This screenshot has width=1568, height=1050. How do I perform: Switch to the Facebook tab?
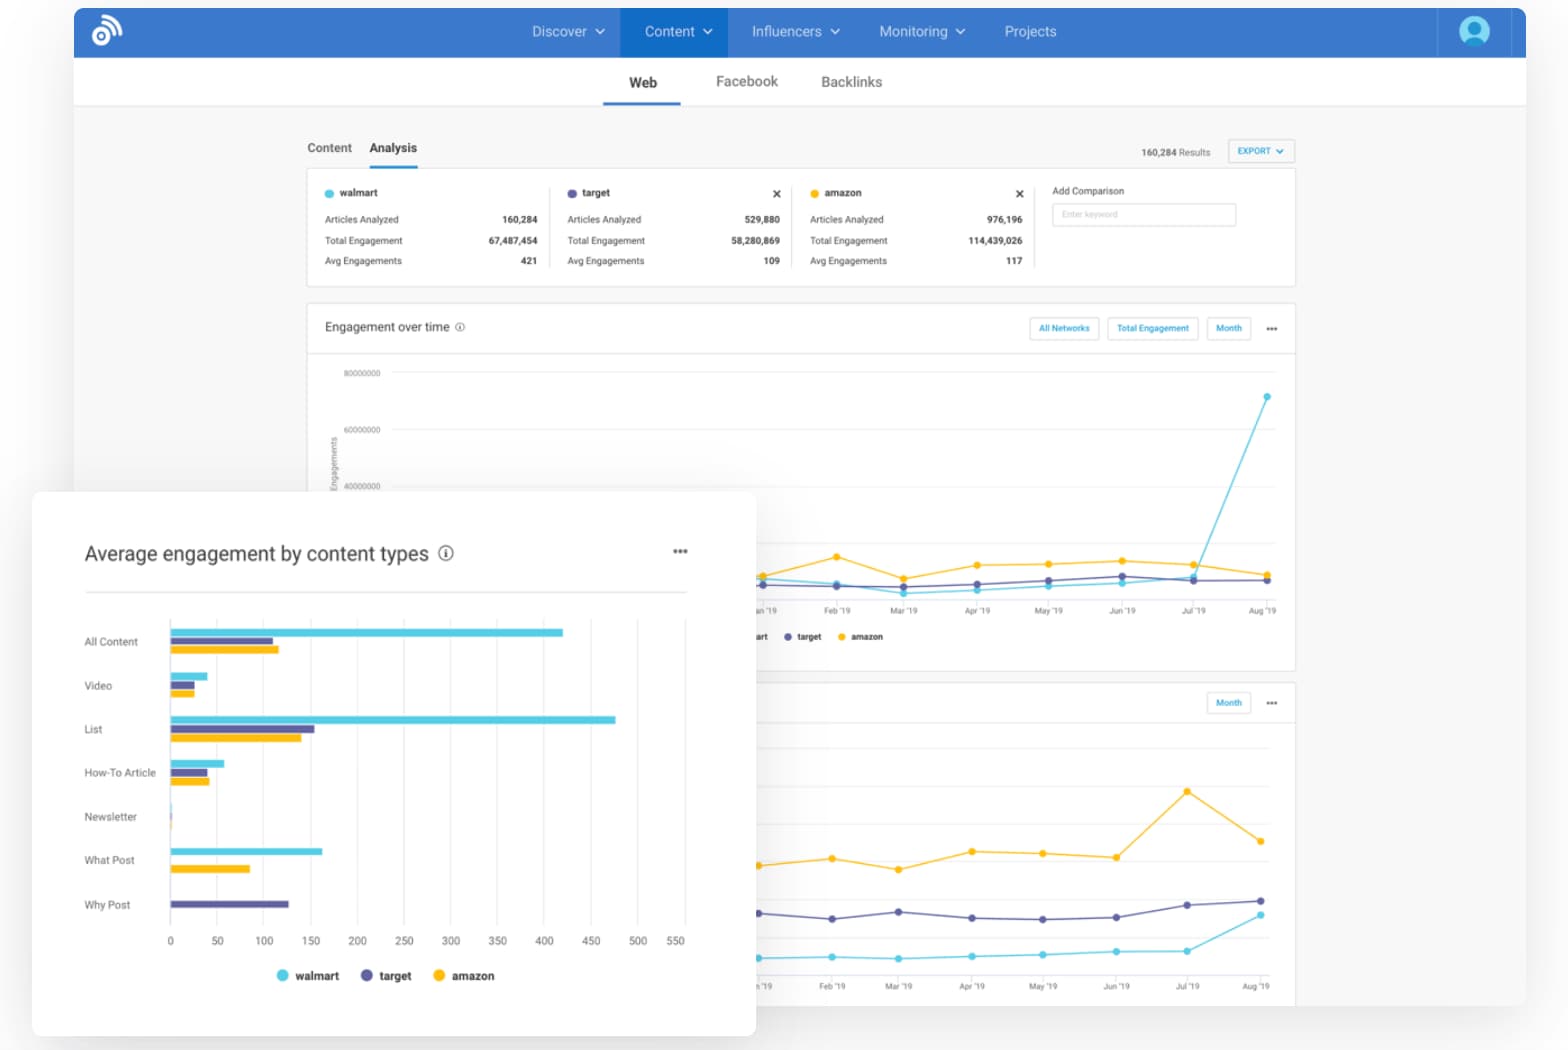pos(746,82)
